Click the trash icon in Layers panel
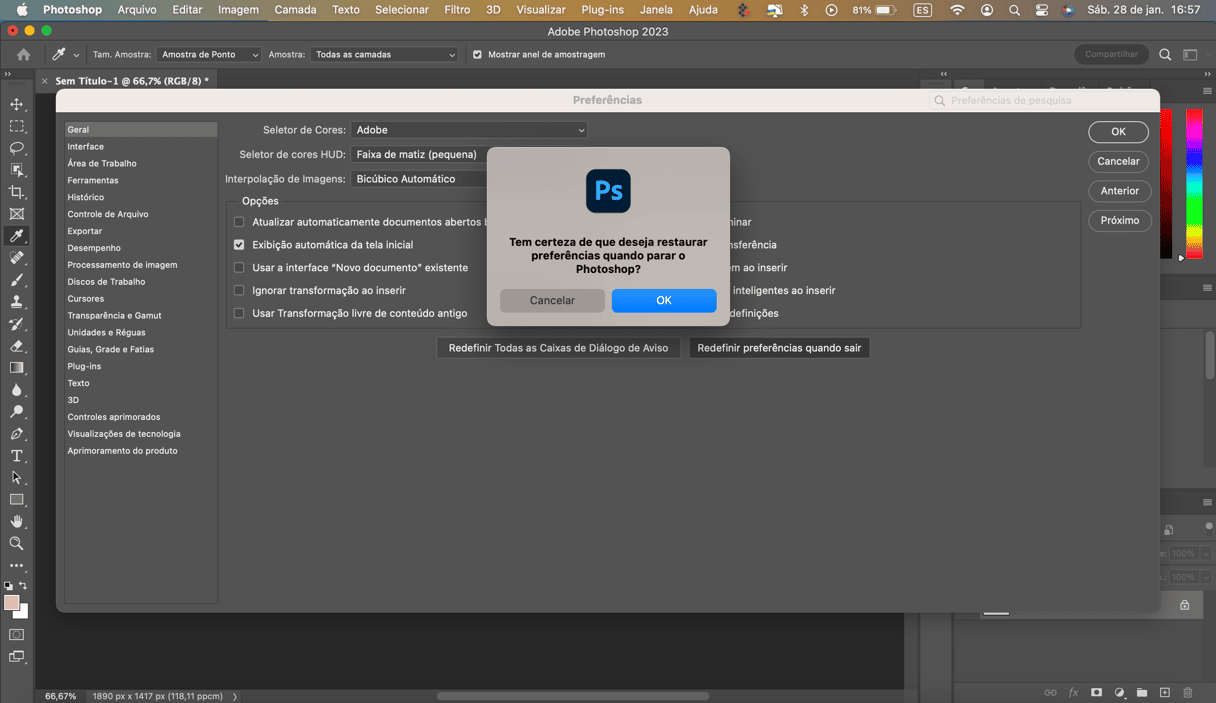This screenshot has width=1216, height=703. (x=1188, y=693)
